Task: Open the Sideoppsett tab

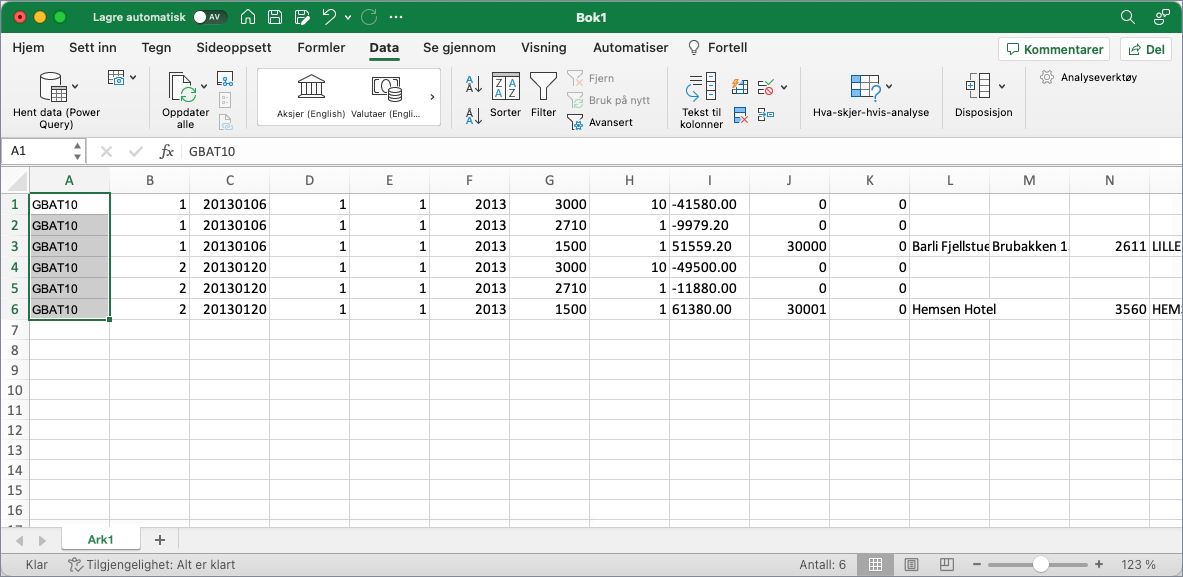Action: 234,48
